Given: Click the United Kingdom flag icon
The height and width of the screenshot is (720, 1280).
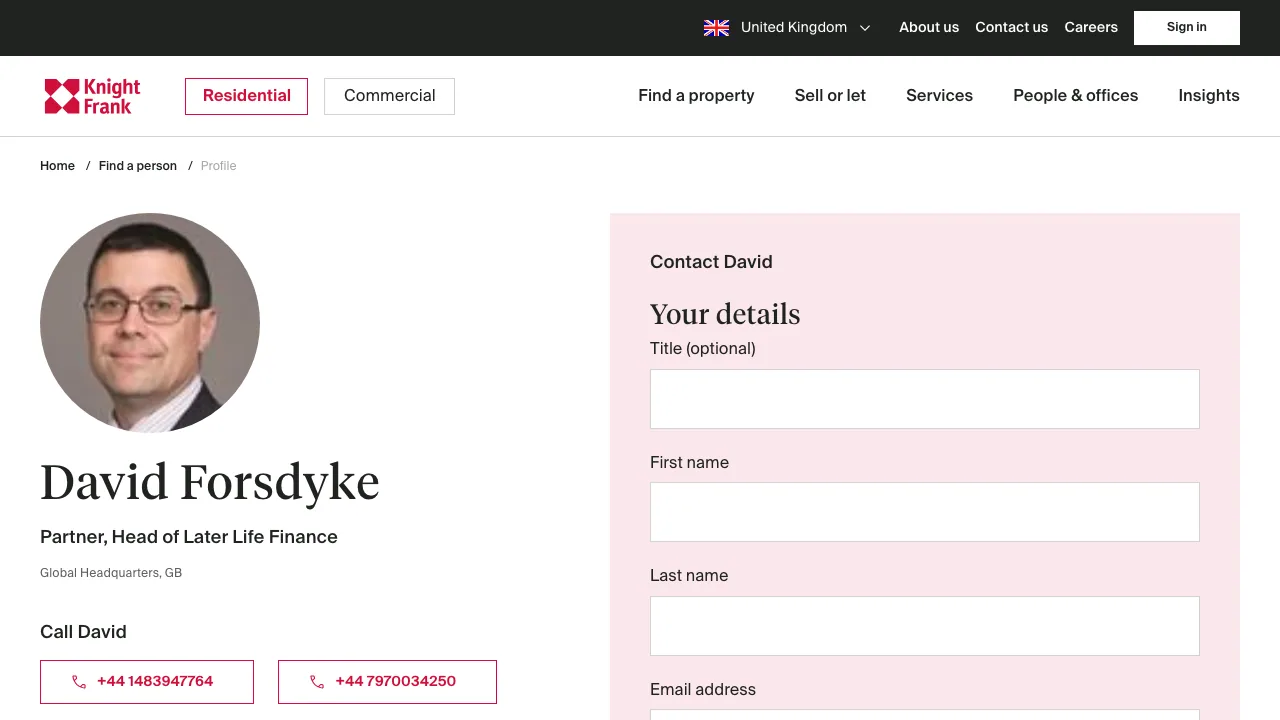Looking at the screenshot, I should pyautogui.click(x=716, y=28).
